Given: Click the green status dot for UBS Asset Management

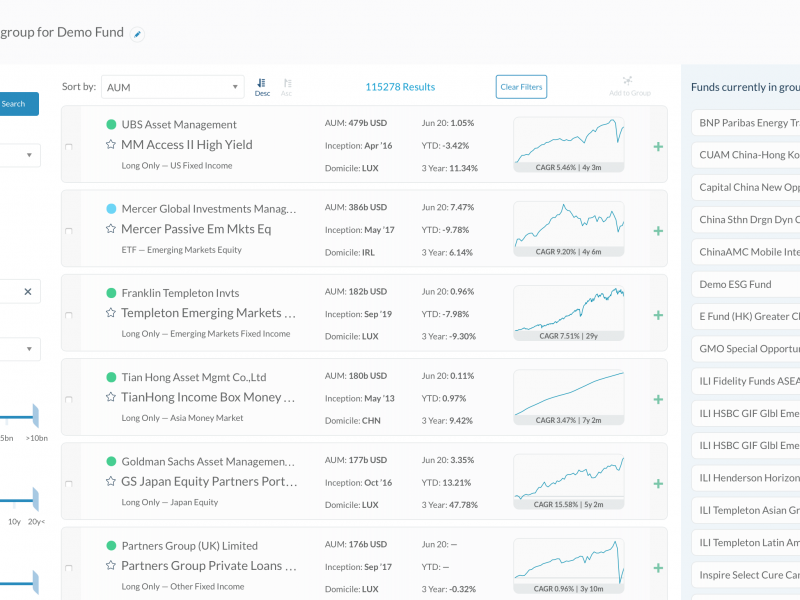Looking at the screenshot, I should [111, 124].
